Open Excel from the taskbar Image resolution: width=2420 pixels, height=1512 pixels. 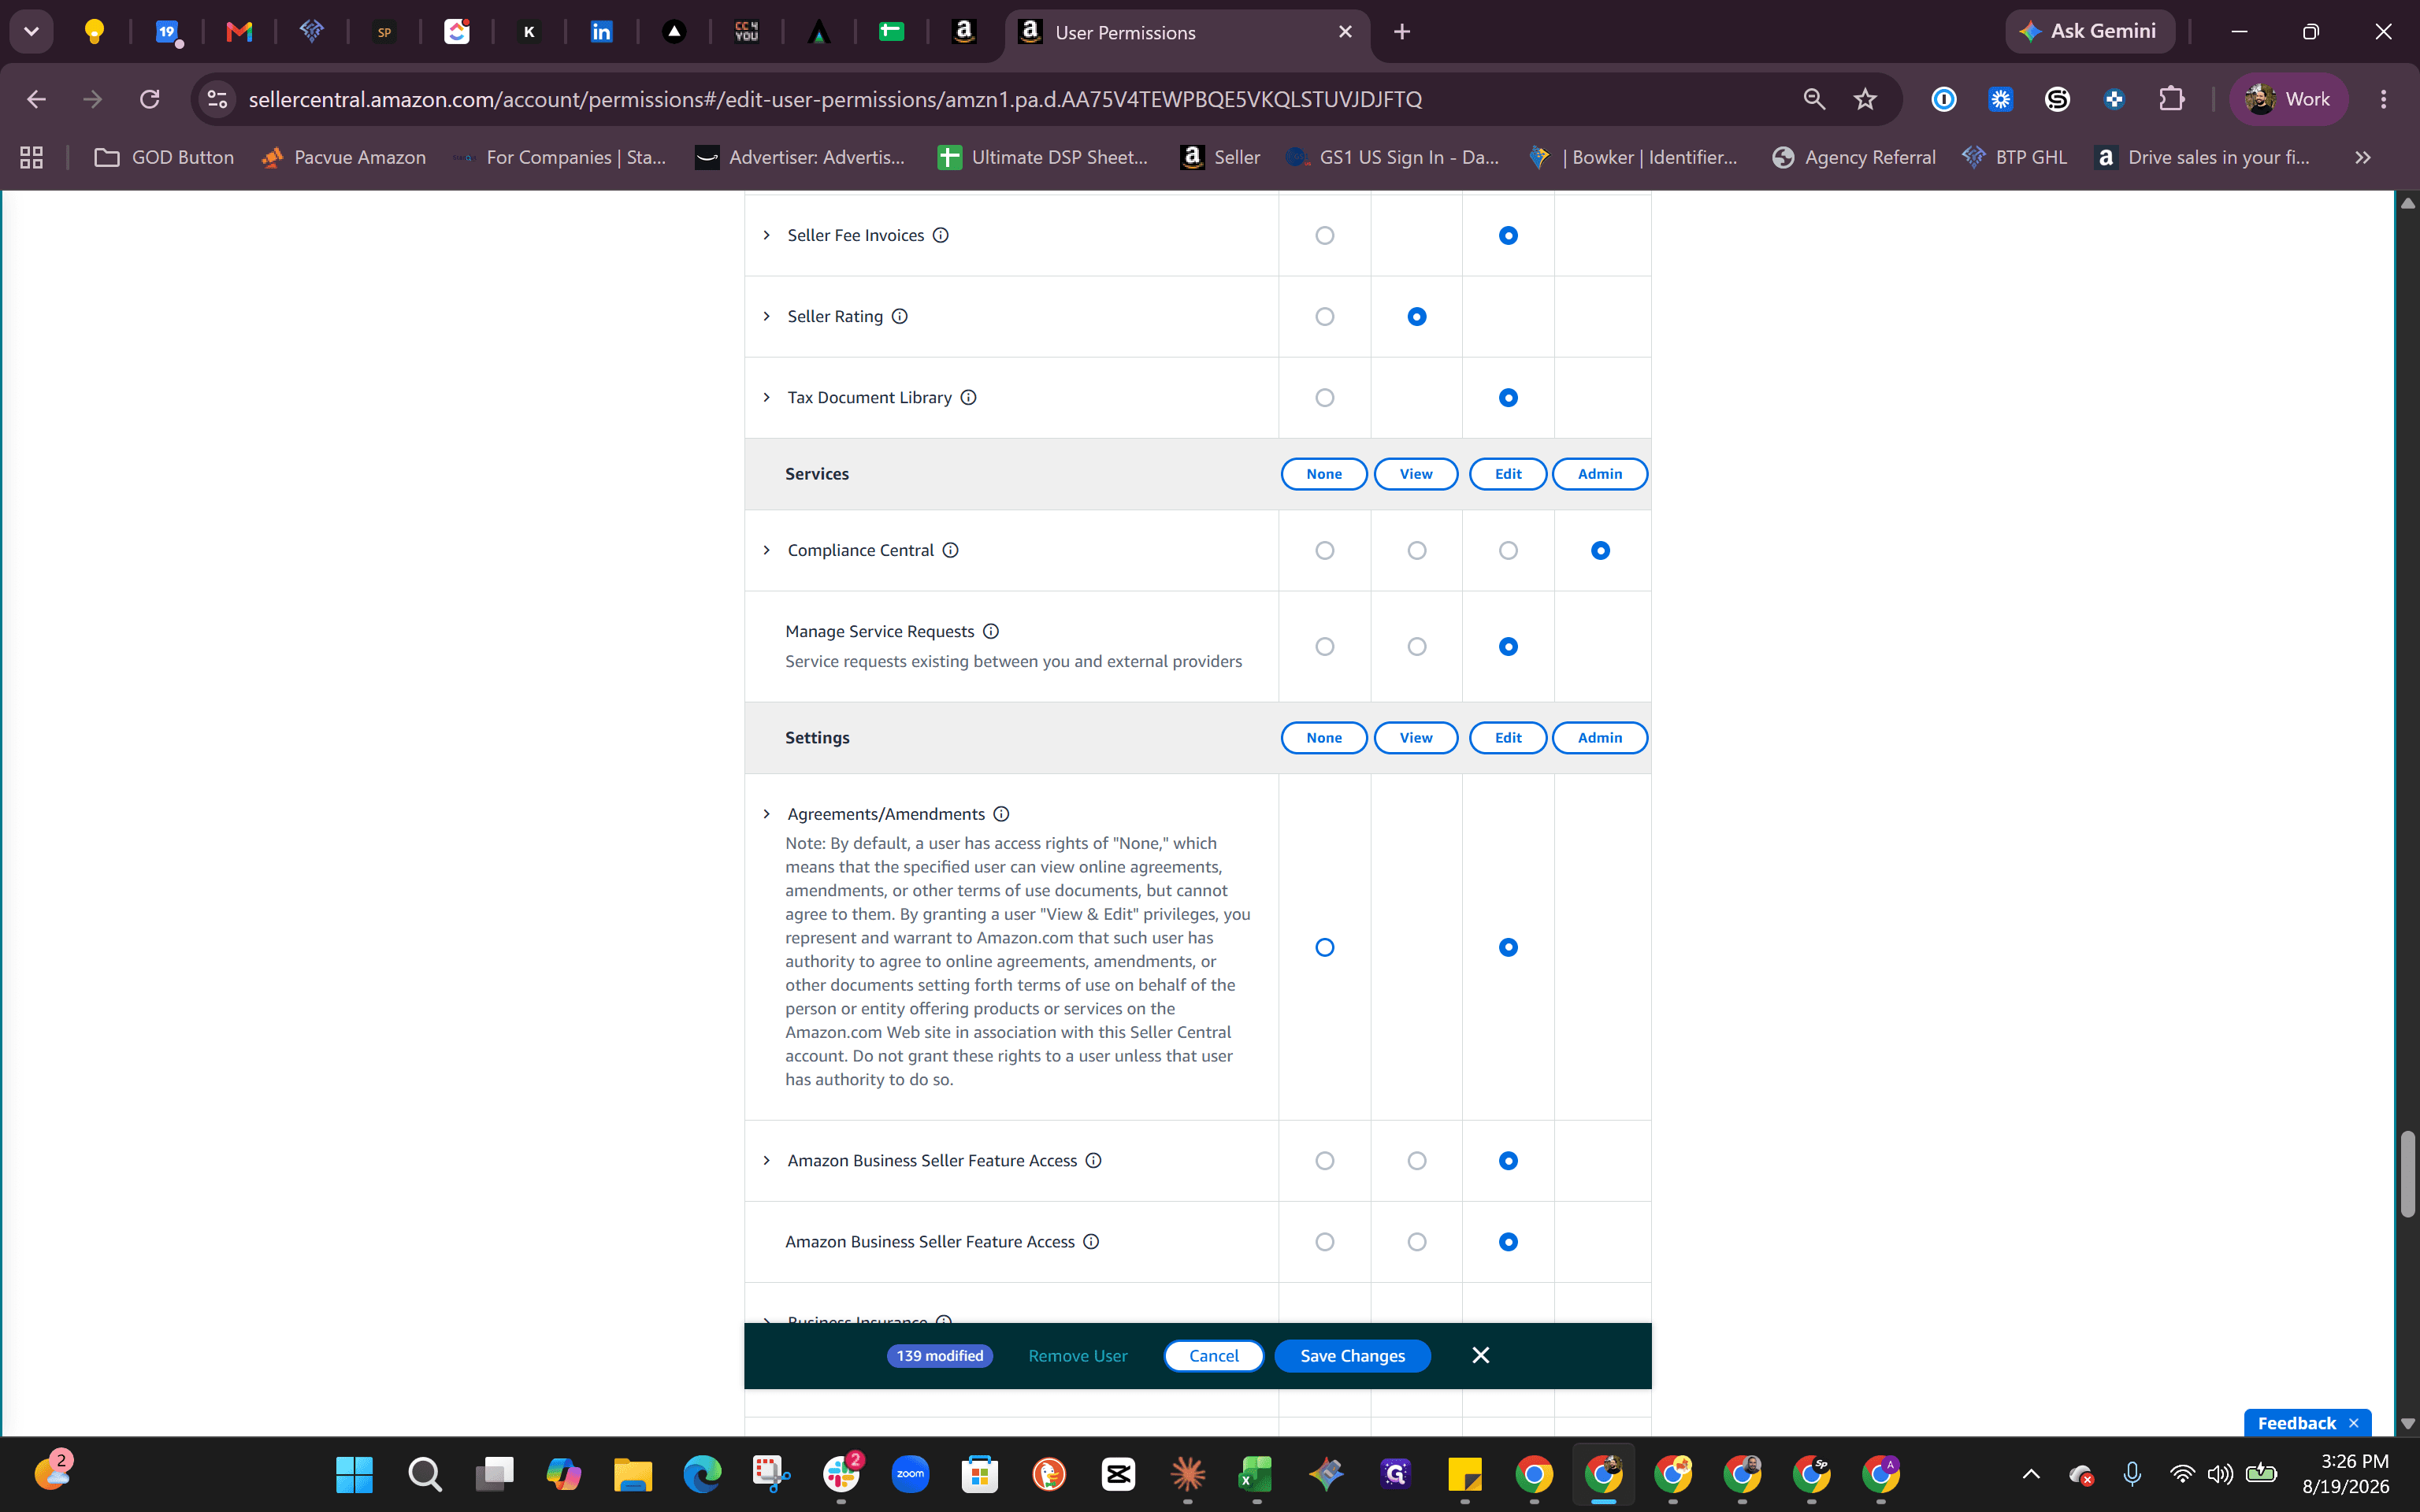point(1256,1473)
